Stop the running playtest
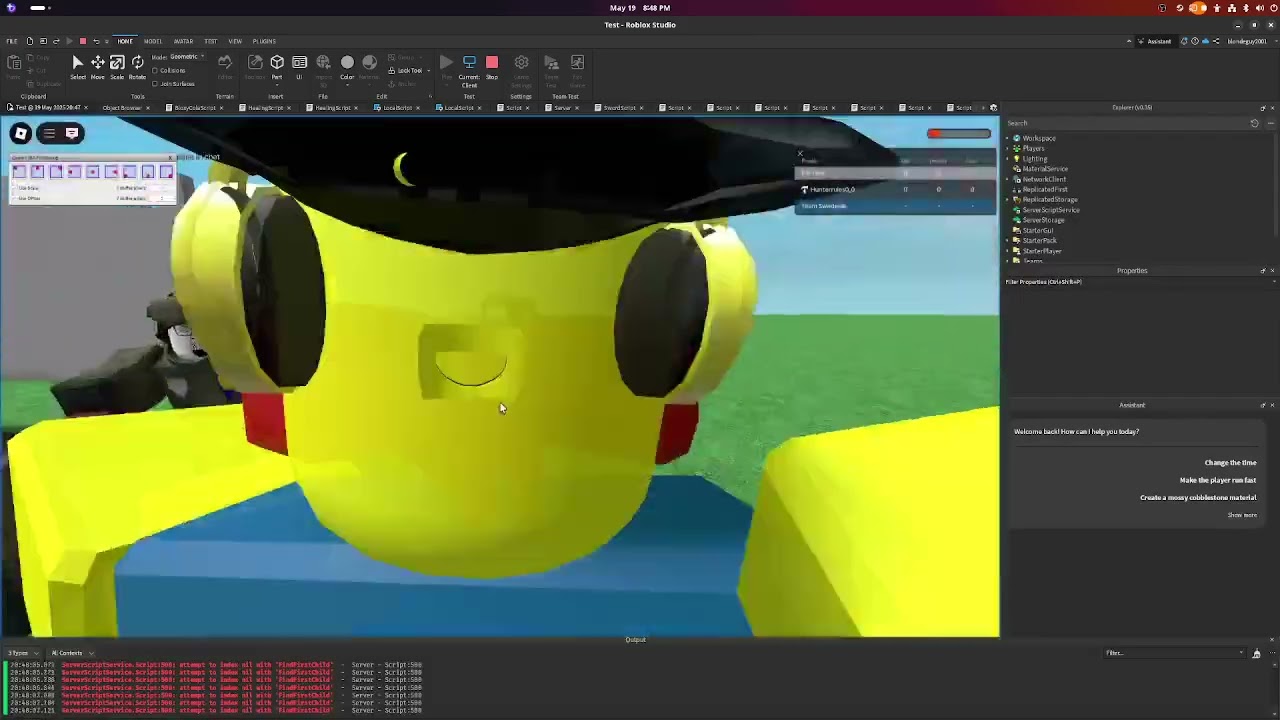The width and height of the screenshot is (1280, 720). coord(492,66)
